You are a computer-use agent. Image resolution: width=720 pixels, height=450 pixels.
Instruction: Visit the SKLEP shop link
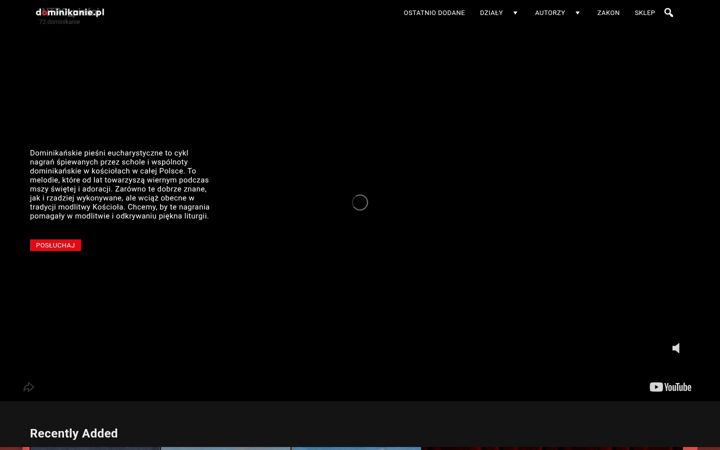(x=645, y=13)
